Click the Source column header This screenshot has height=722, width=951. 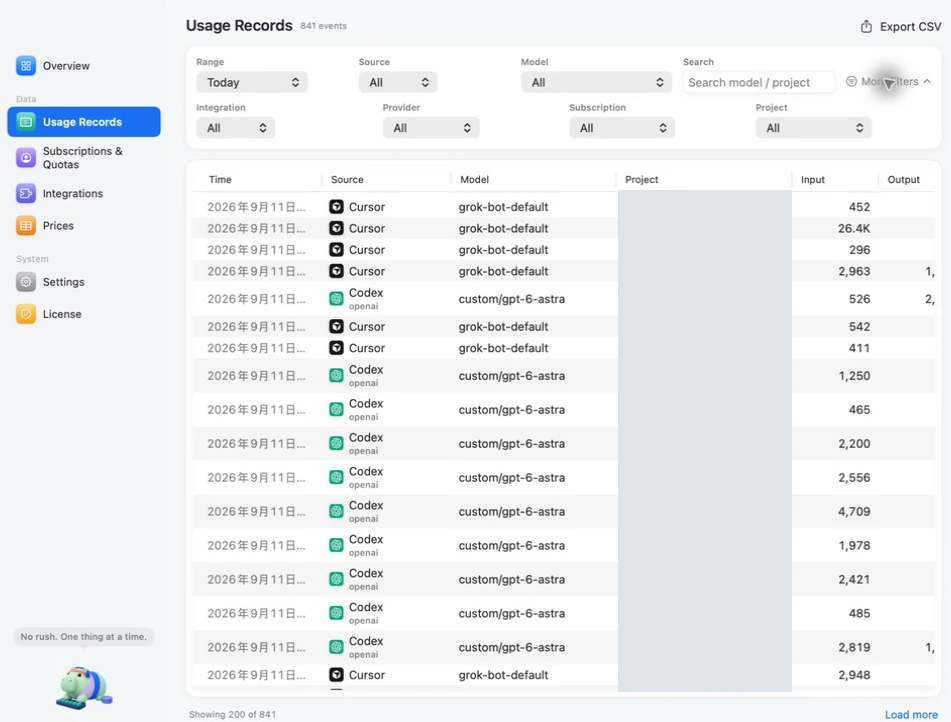click(347, 180)
